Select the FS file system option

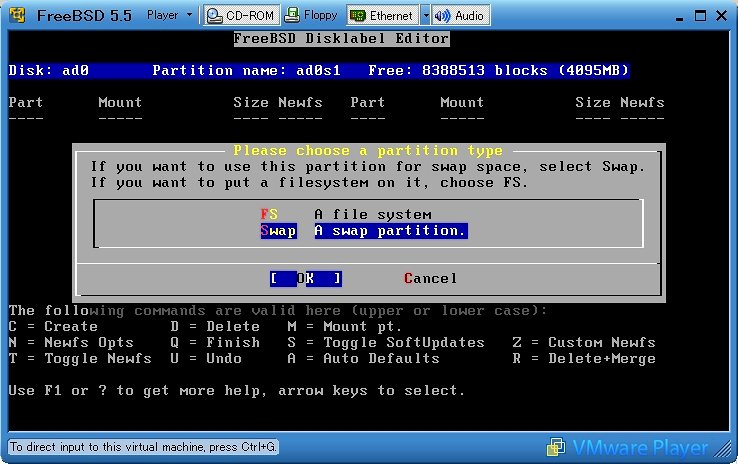pyautogui.click(x=269, y=214)
